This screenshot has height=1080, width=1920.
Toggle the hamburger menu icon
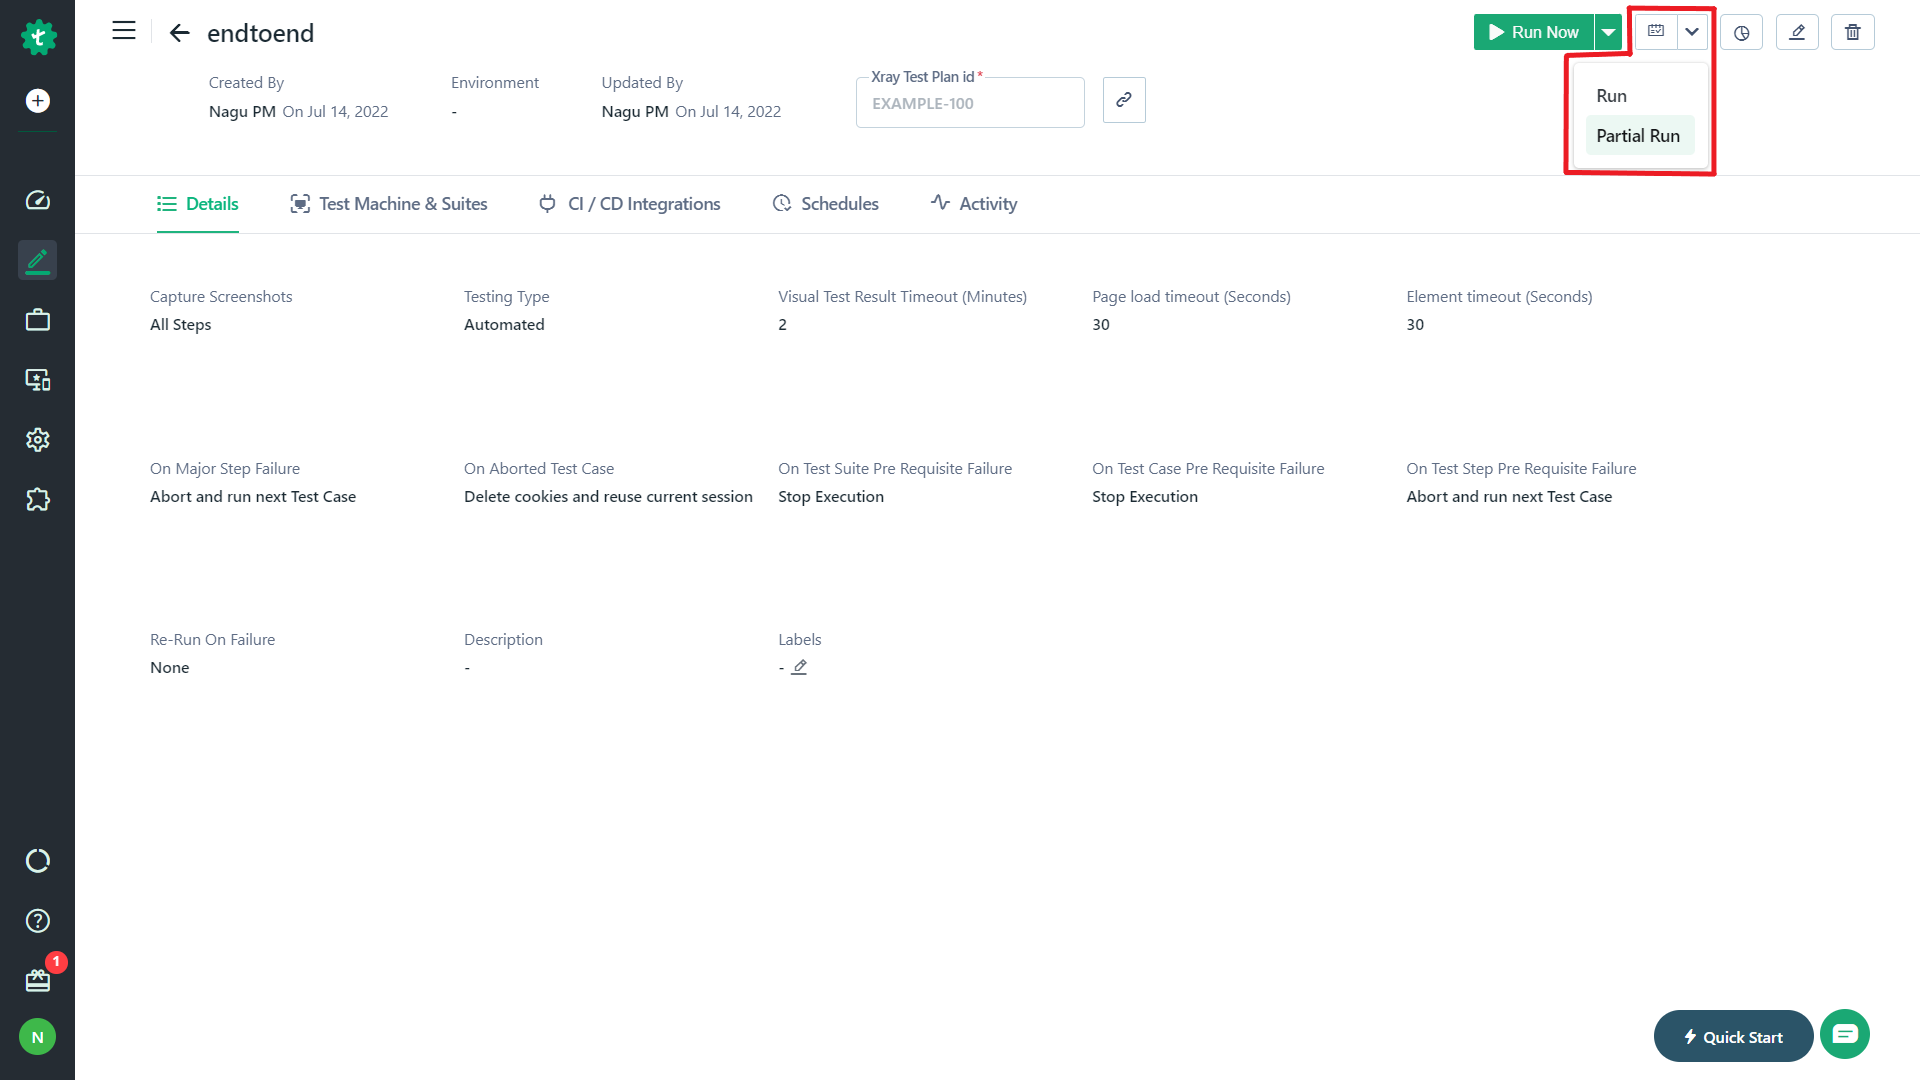click(x=124, y=31)
